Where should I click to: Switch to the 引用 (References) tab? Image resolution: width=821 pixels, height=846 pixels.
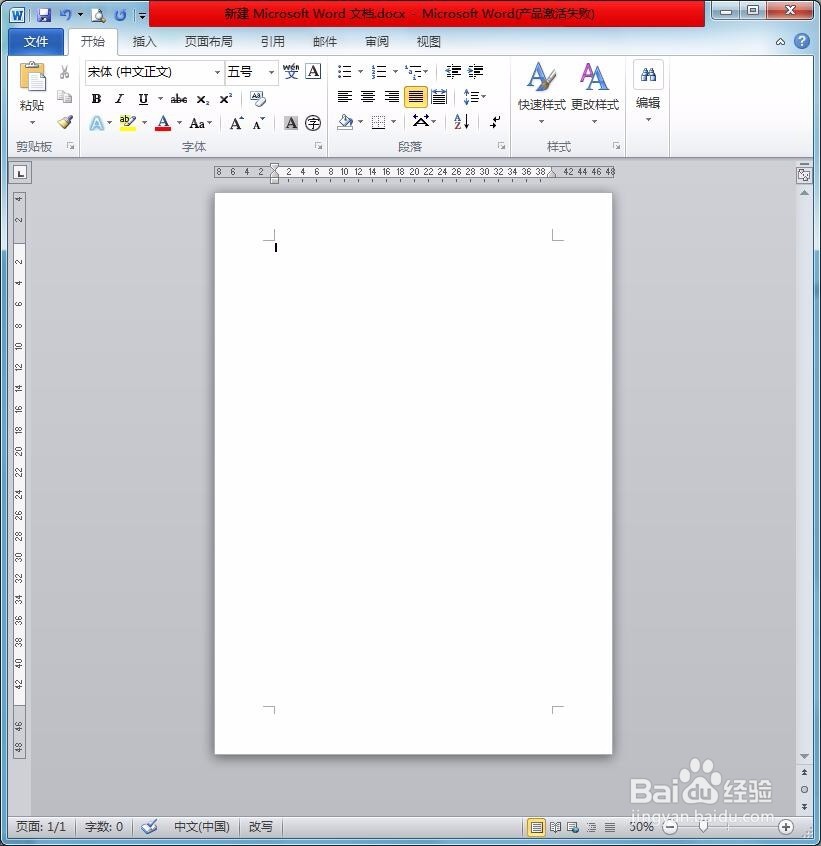pyautogui.click(x=272, y=42)
